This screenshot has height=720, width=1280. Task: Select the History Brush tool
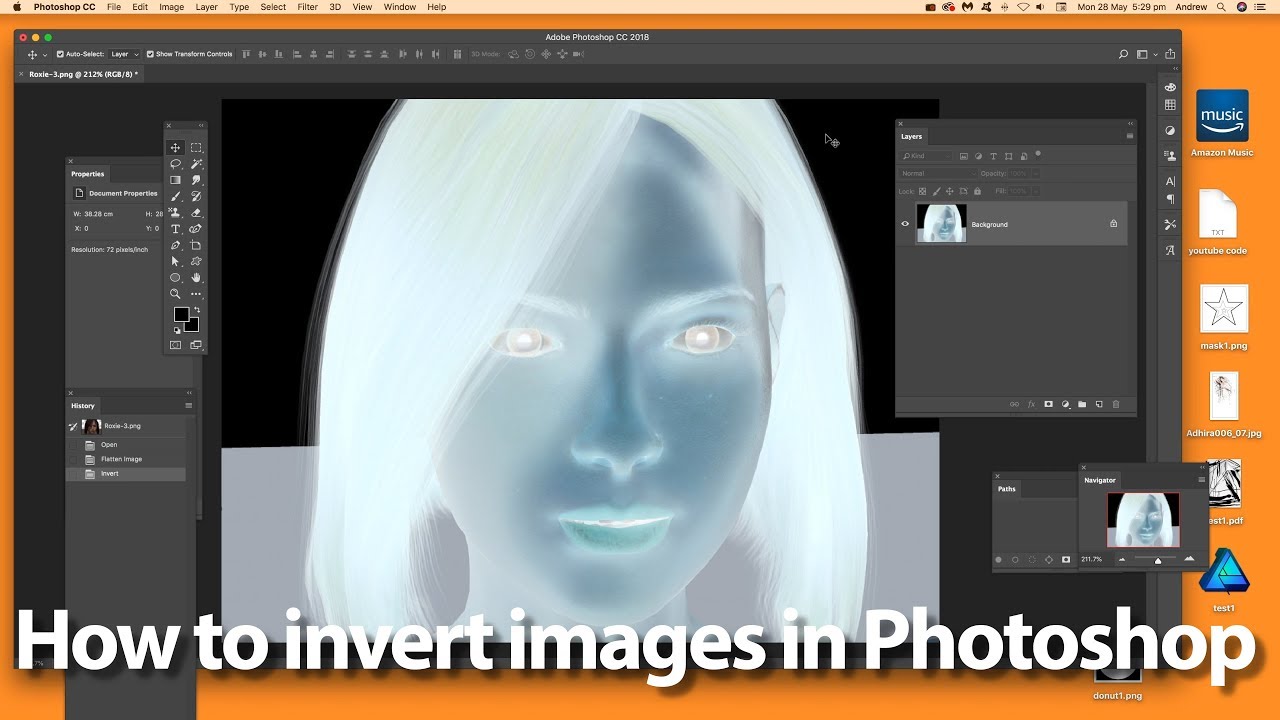tap(196, 196)
